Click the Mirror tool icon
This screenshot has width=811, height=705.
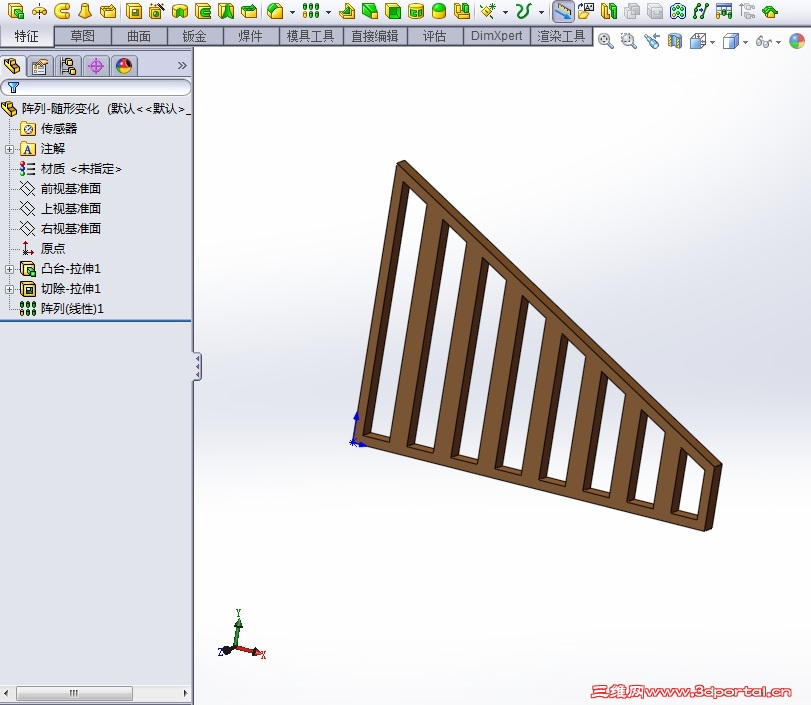(x=462, y=11)
